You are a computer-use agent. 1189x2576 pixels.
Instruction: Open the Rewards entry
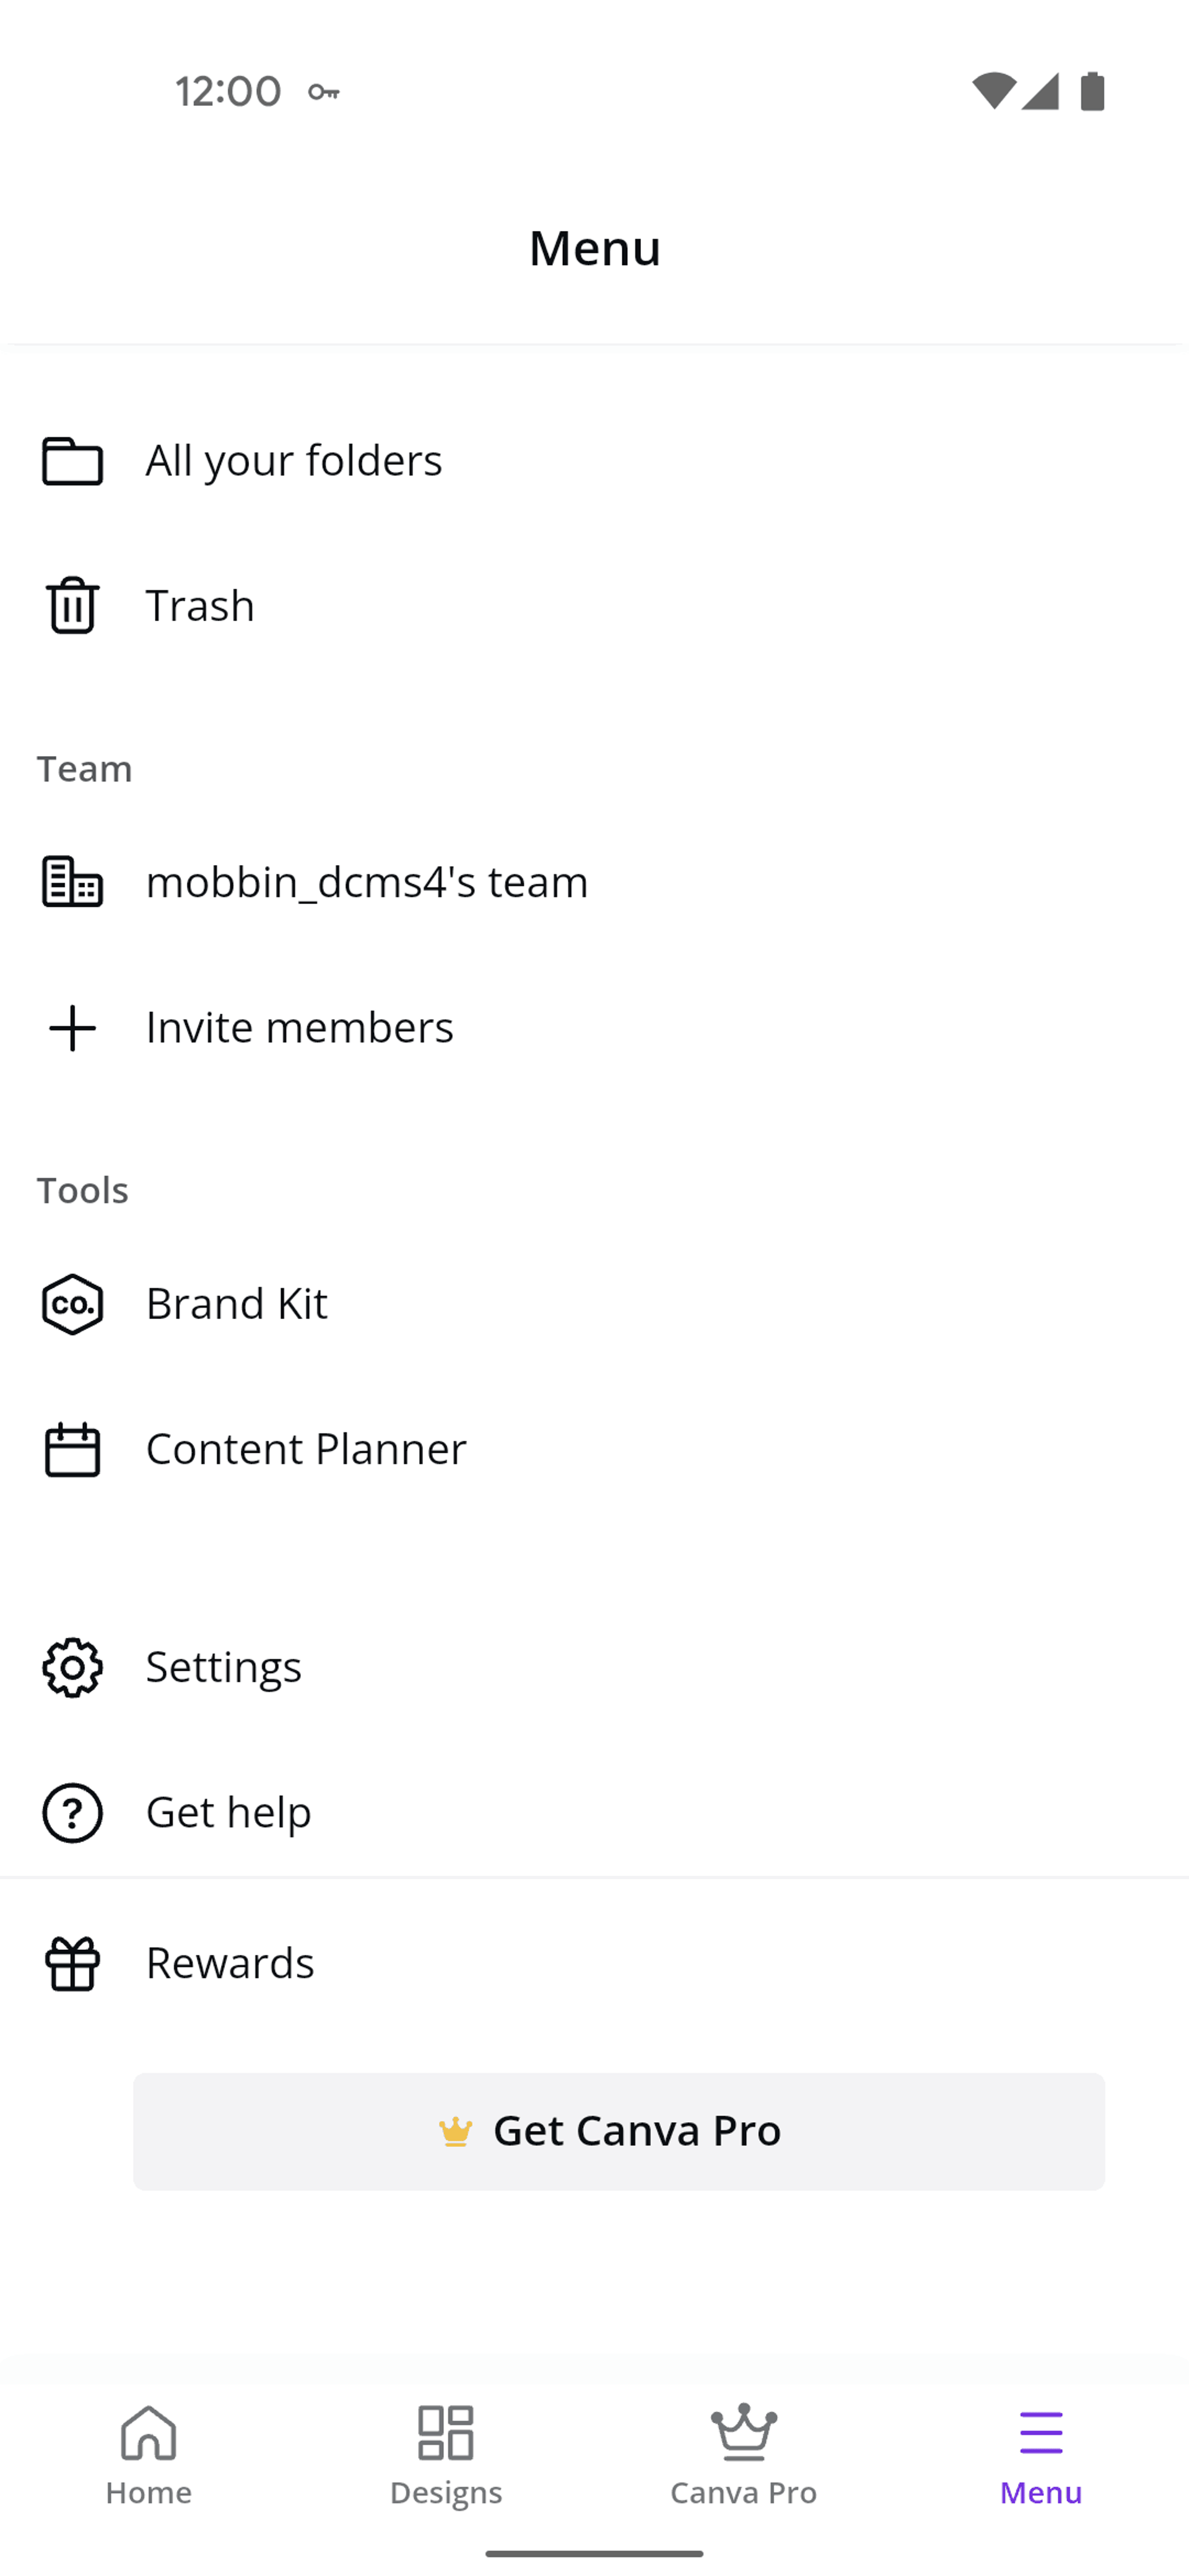(x=594, y=1963)
